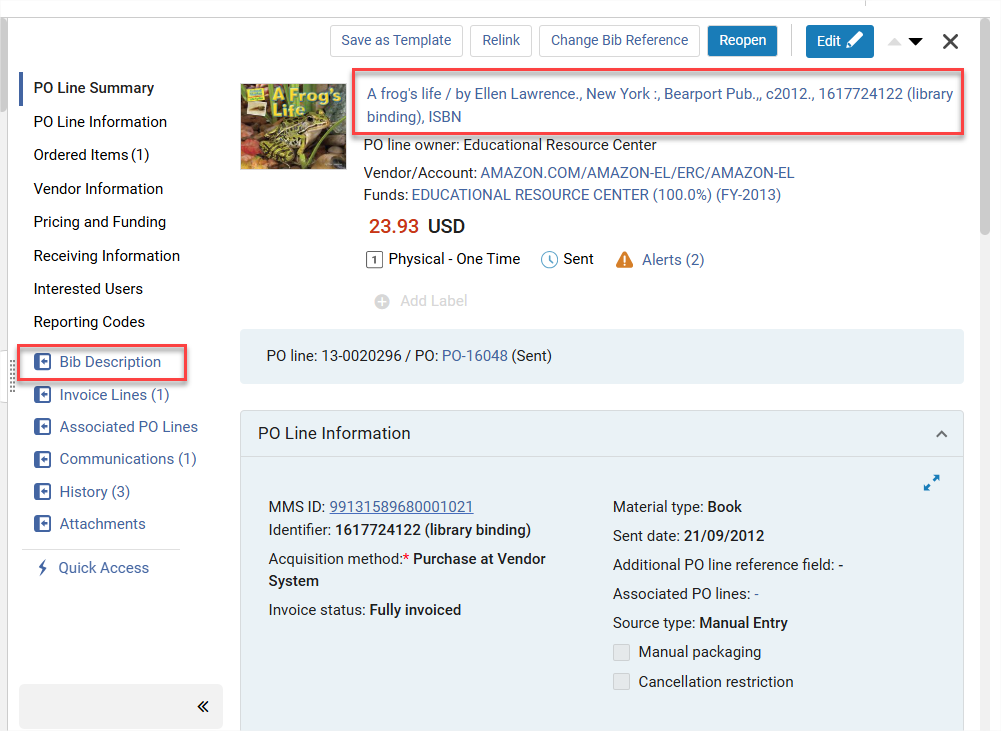The image size is (1001, 731).
Task: Click the History panel icon
Action: point(42,492)
